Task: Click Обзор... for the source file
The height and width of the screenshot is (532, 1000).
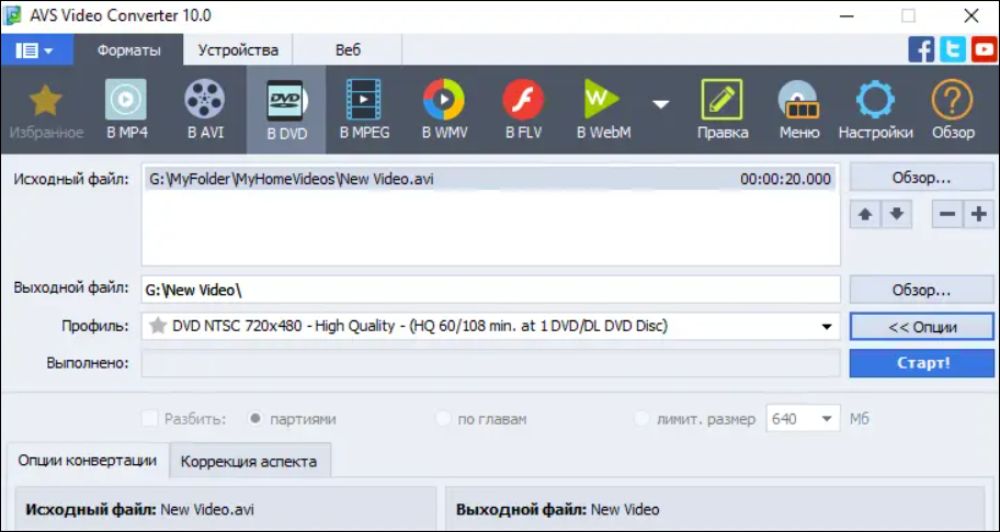Action: click(x=922, y=177)
